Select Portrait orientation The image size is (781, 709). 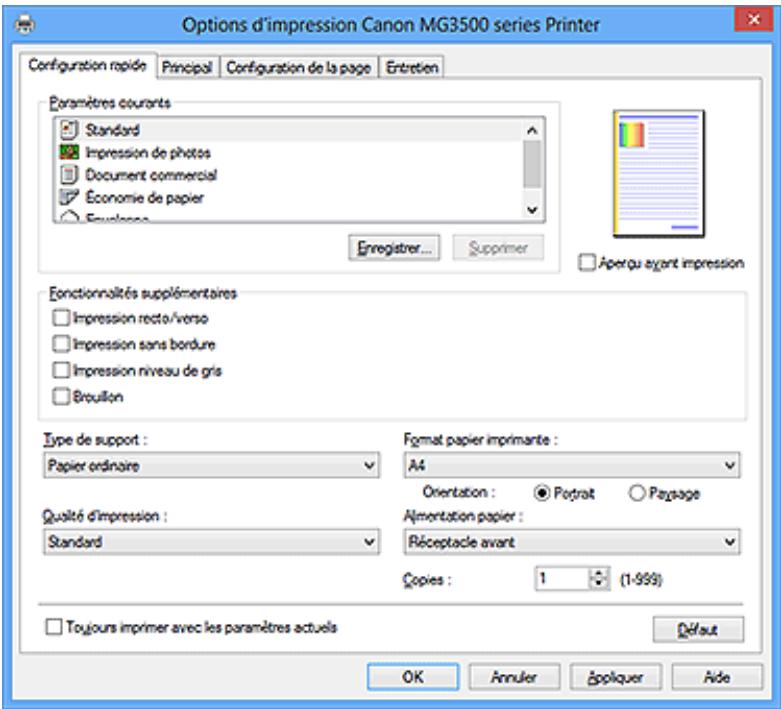(541, 493)
